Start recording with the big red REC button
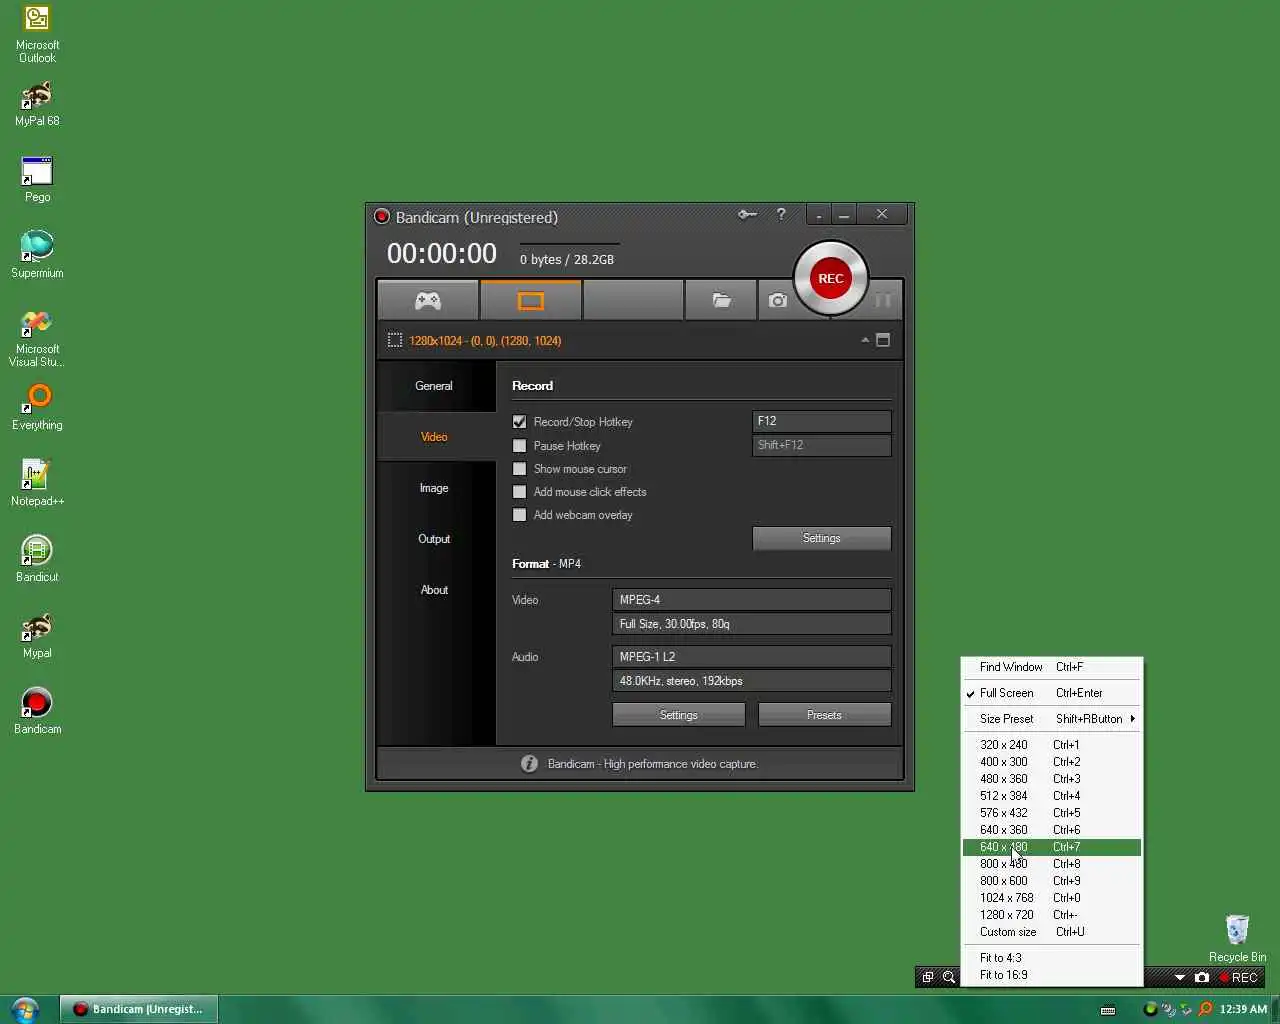The height and width of the screenshot is (1024, 1280). (x=830, y=278)
